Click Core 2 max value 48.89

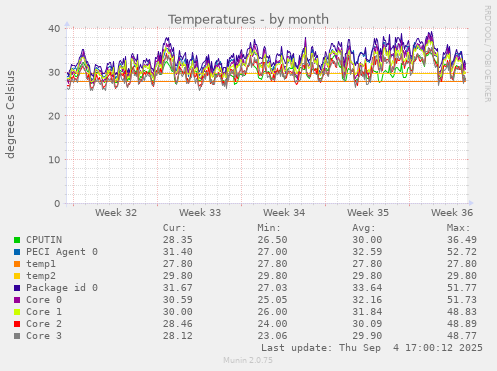point(462,324)
